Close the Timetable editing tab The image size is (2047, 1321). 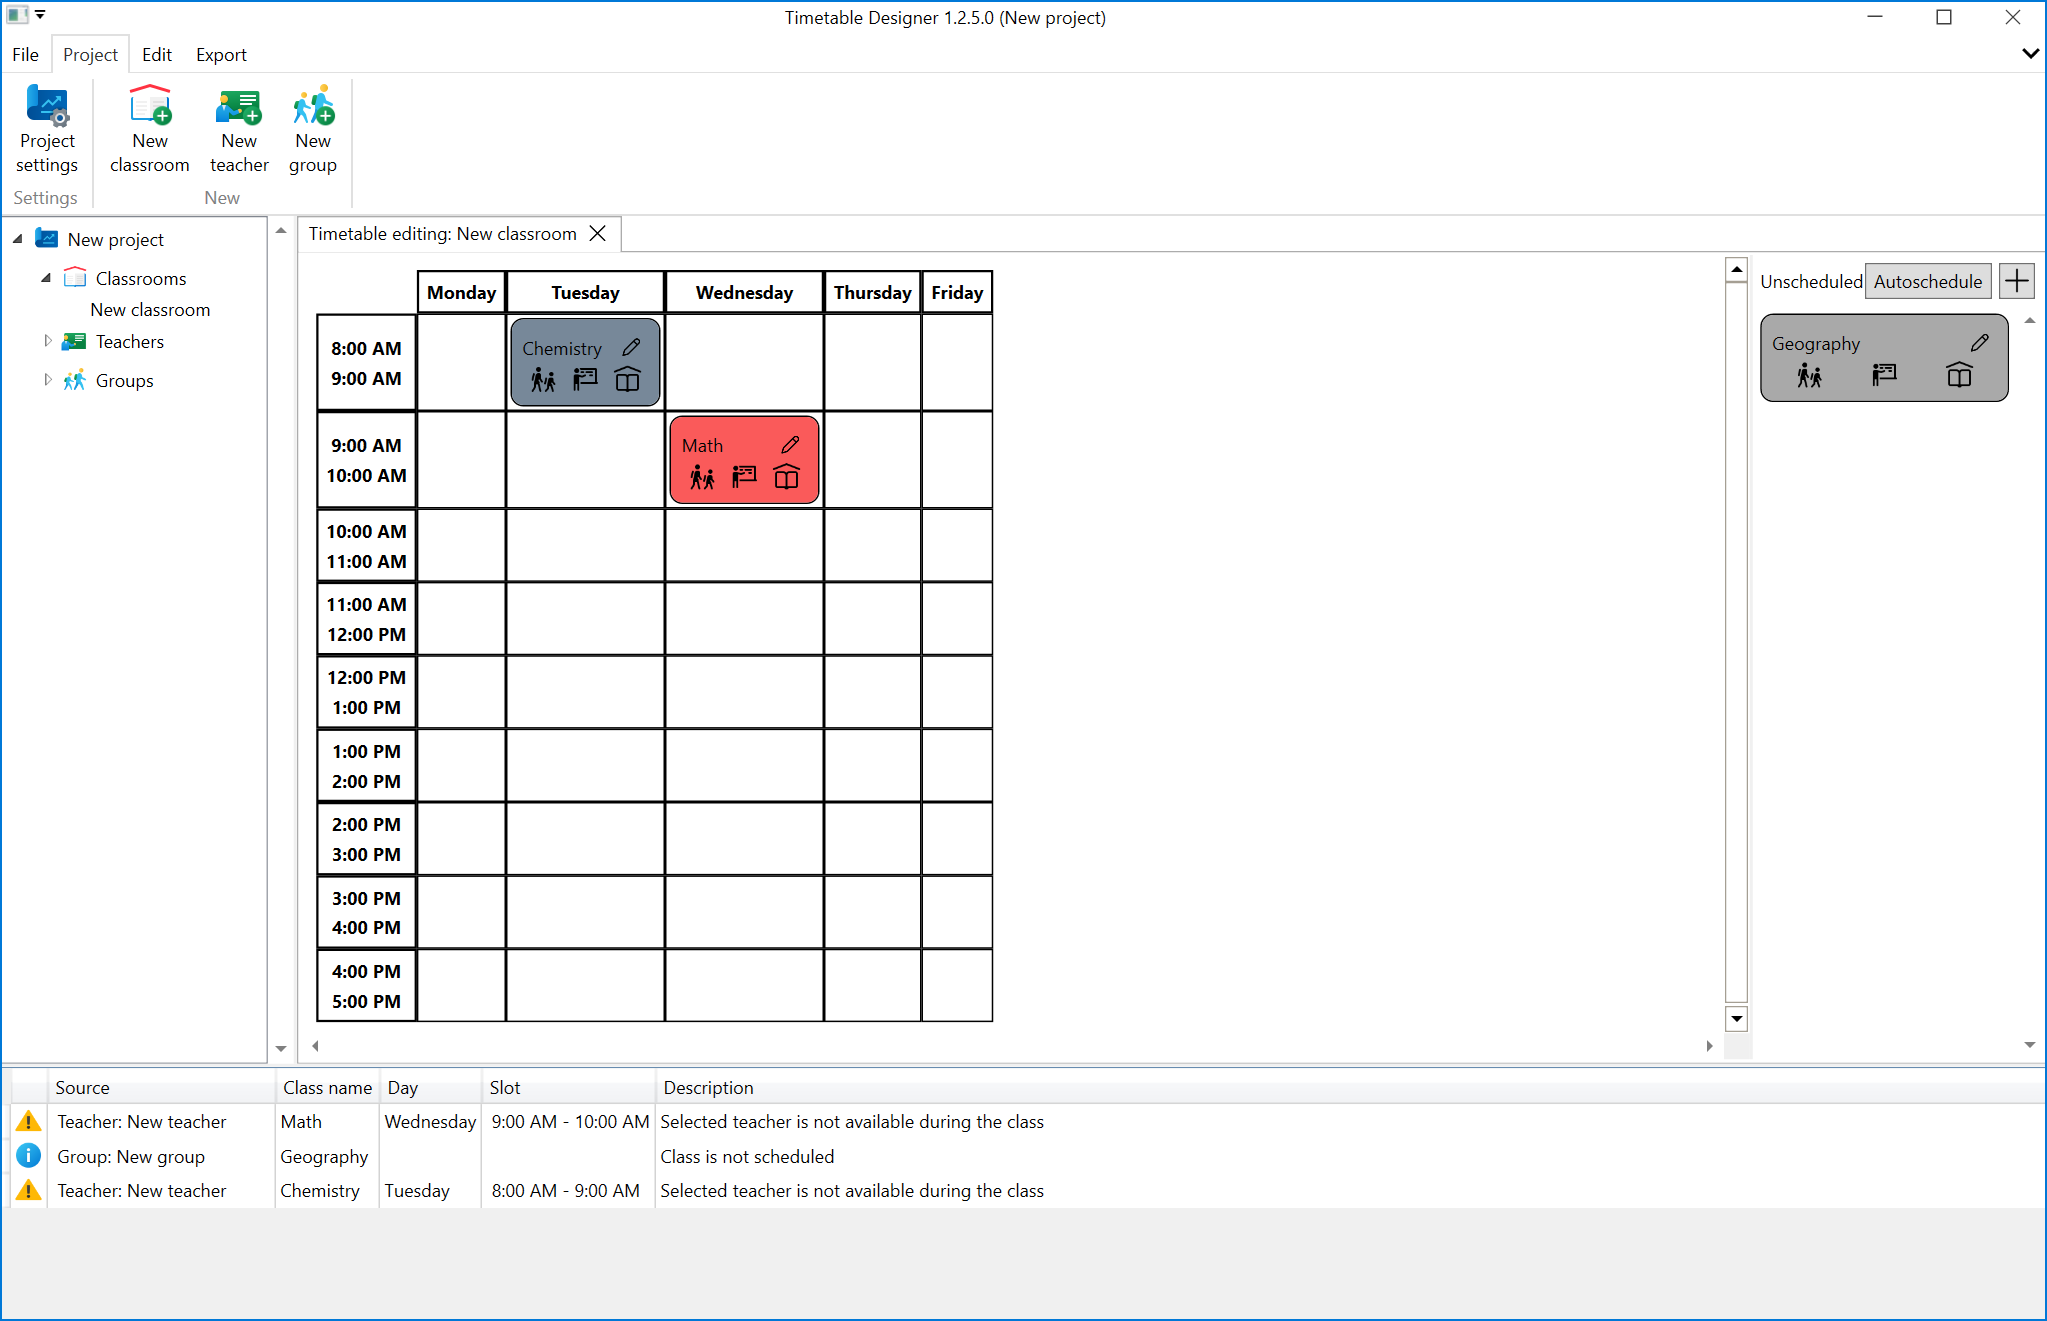pos(598,233)
